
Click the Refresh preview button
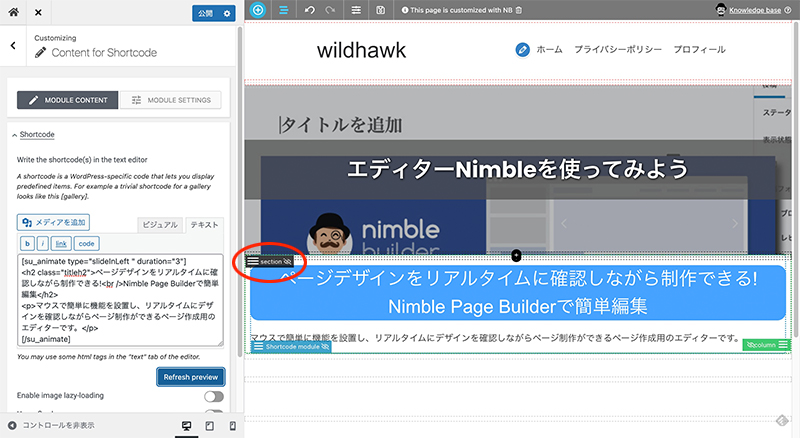click(190, 377)
